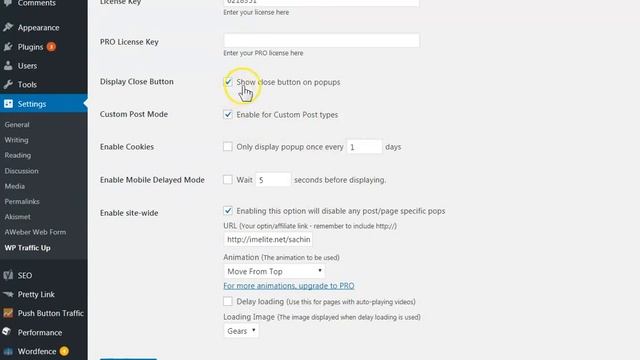Go to Writing settings submenu
The height and width of the screenshot is (360, 640).
coord(16,140)
